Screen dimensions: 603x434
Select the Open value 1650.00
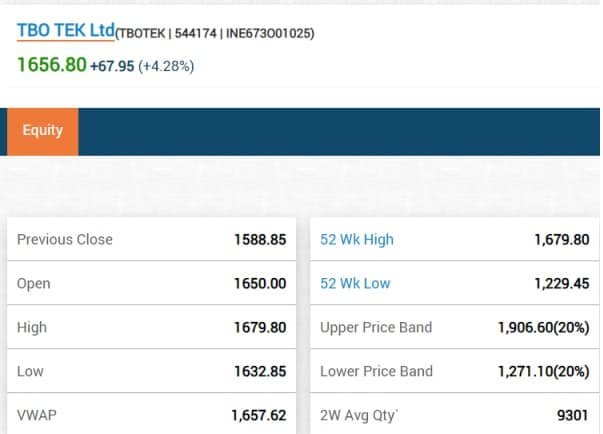click(x=260, y=284)
